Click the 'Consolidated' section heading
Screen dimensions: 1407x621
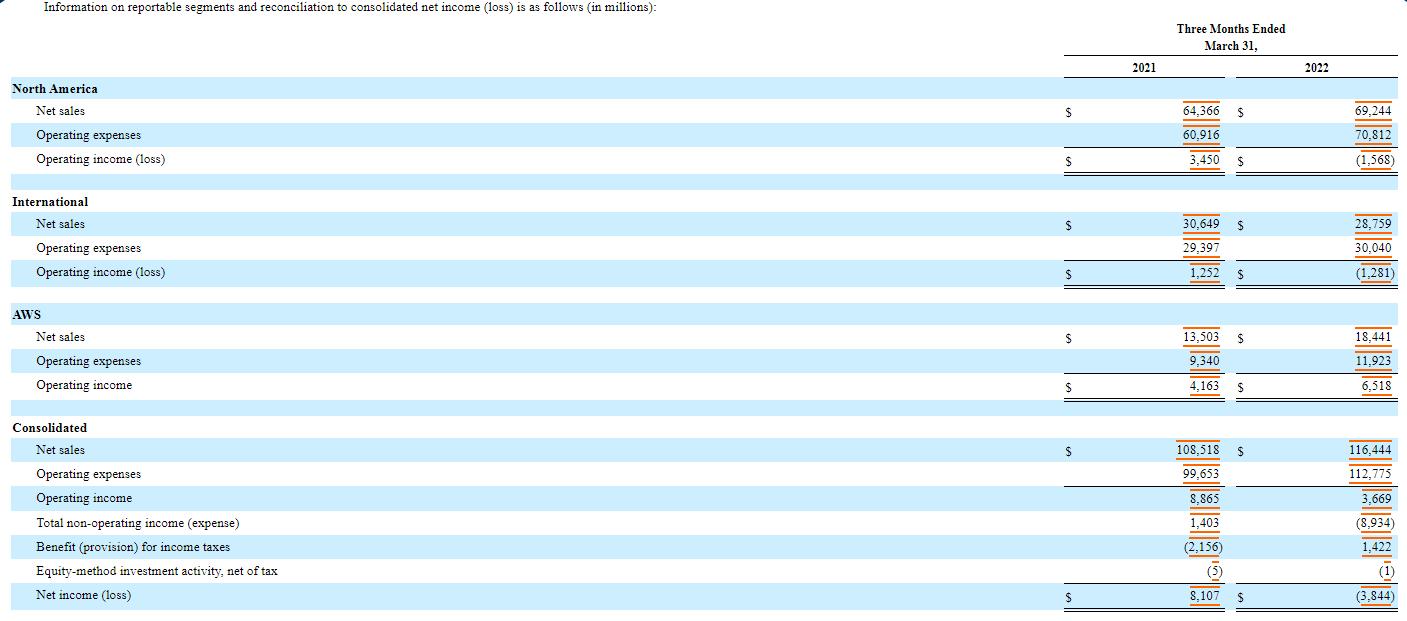(x=50, y=428)
